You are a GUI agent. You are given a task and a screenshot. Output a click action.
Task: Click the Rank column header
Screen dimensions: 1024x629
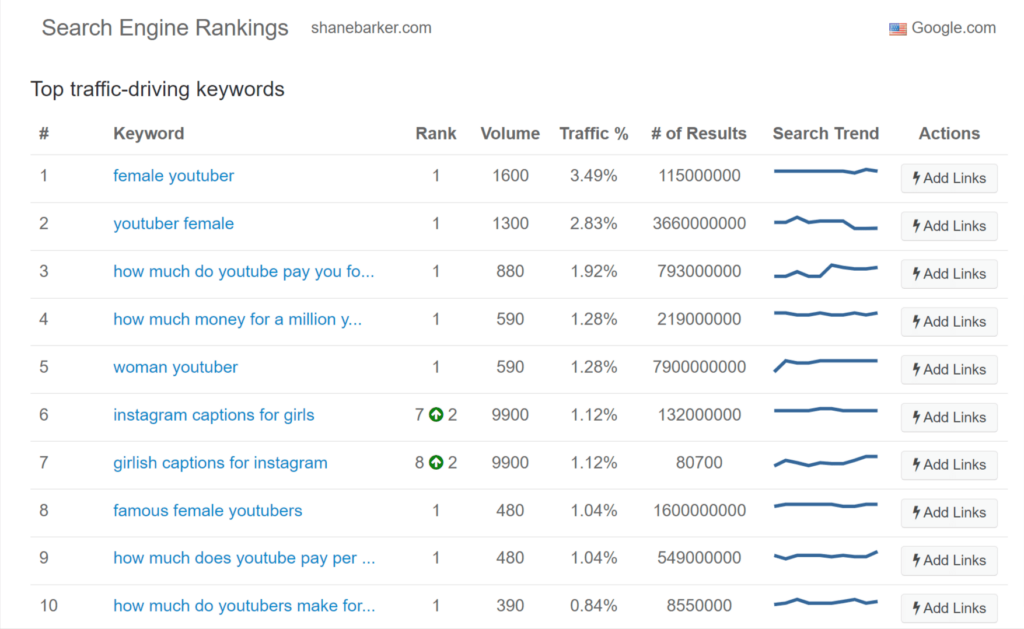(436, 133)
